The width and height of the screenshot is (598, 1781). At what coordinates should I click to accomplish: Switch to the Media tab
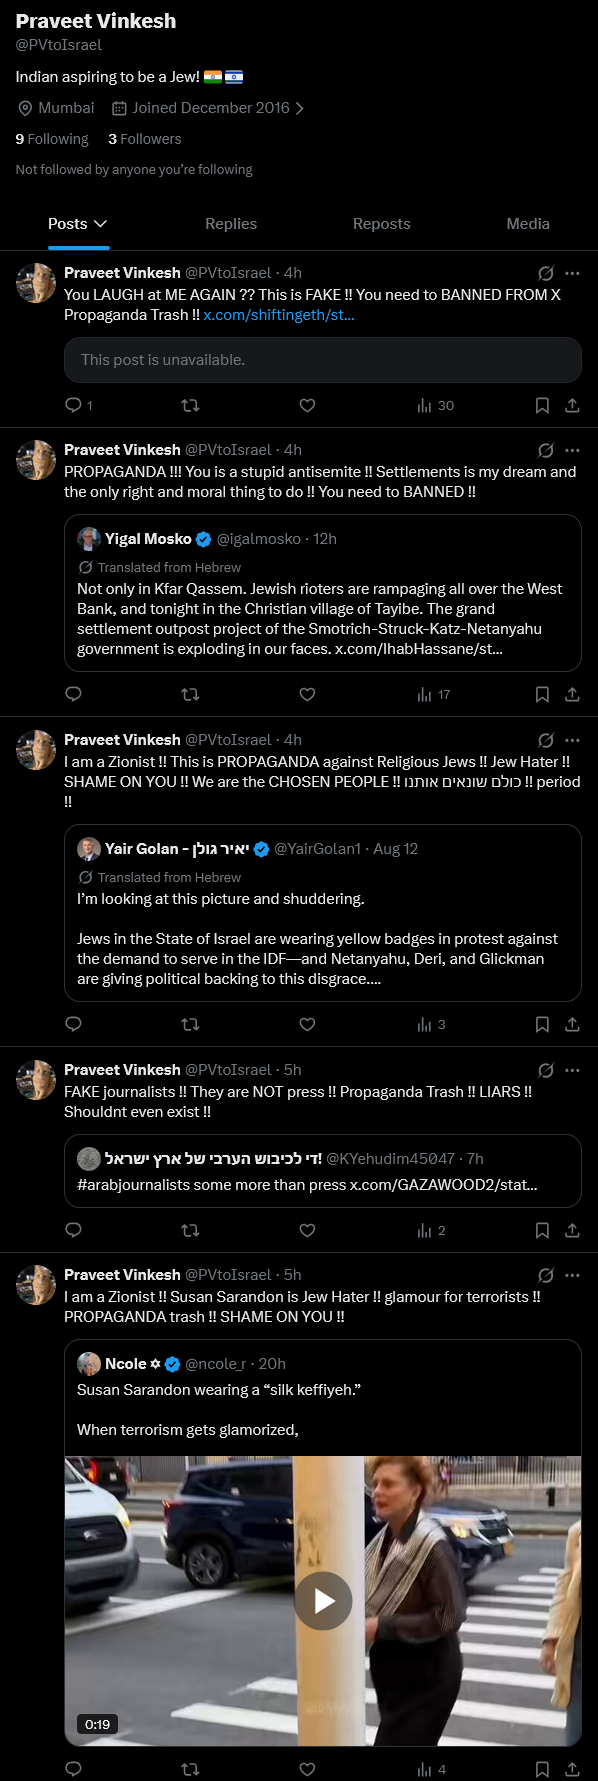pos(528,224)
